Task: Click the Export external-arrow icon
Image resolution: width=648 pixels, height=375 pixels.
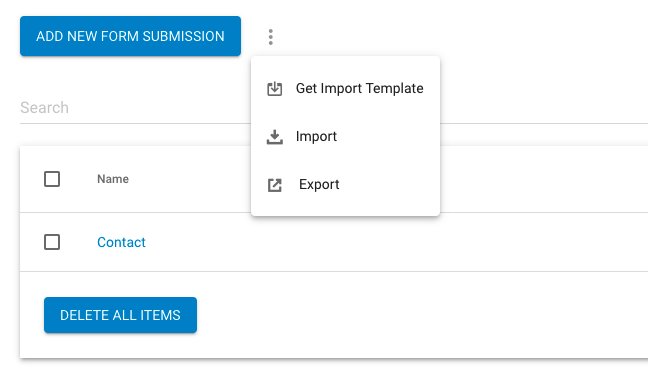Action: pyautogui.click(x=274, y=185)
